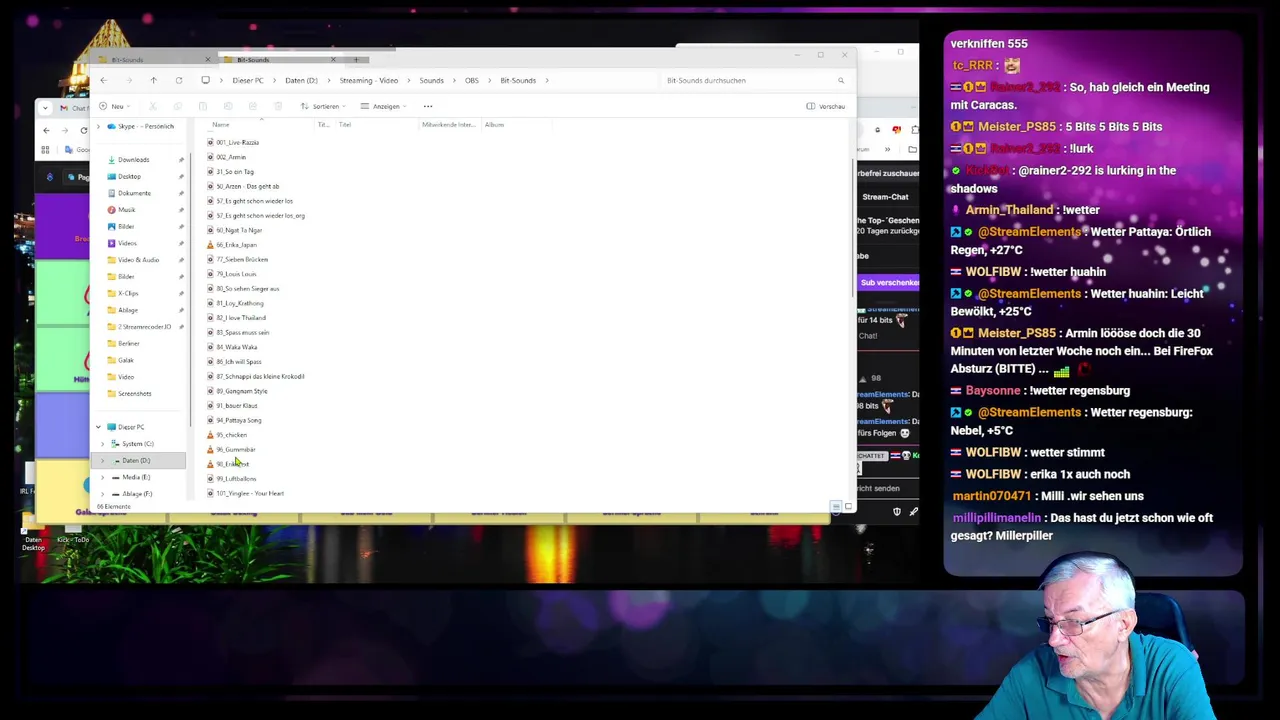1280x720 pixels.
Task: Click the pin icon beside X-Clips
Action: click(x=181, y=293)
